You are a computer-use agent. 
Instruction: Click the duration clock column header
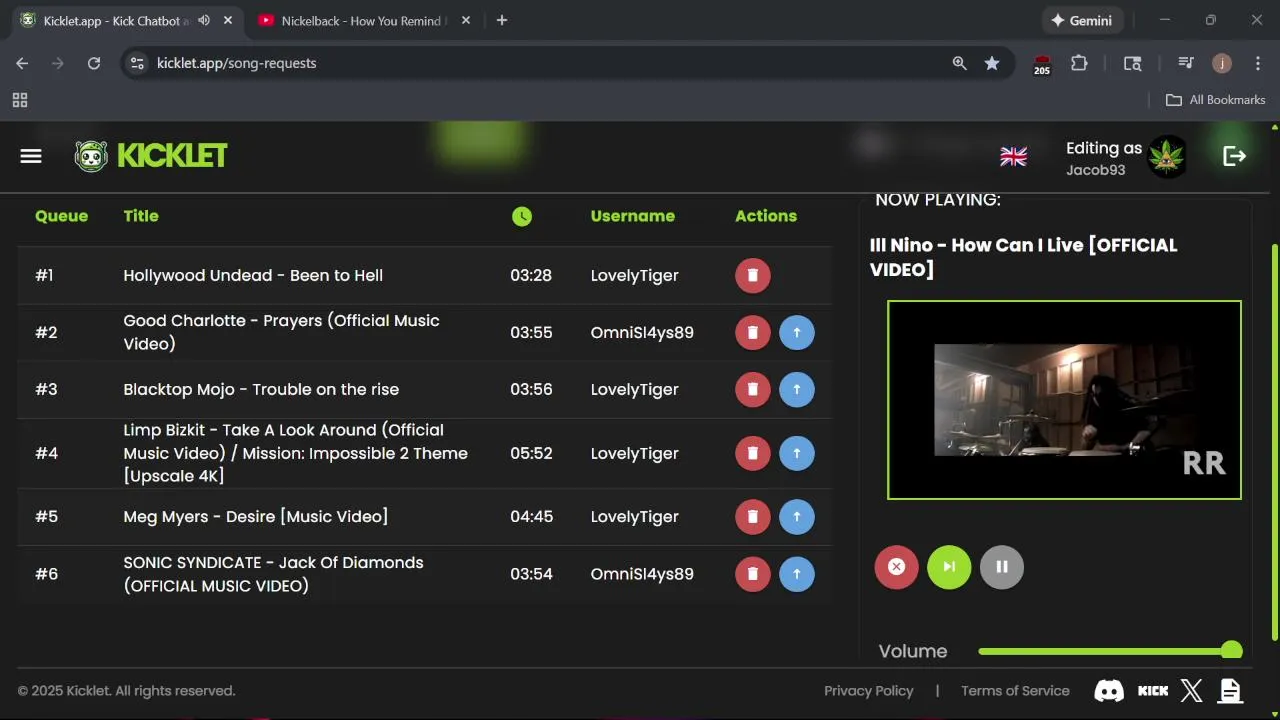pyautogui.click(x=522, y=216)
